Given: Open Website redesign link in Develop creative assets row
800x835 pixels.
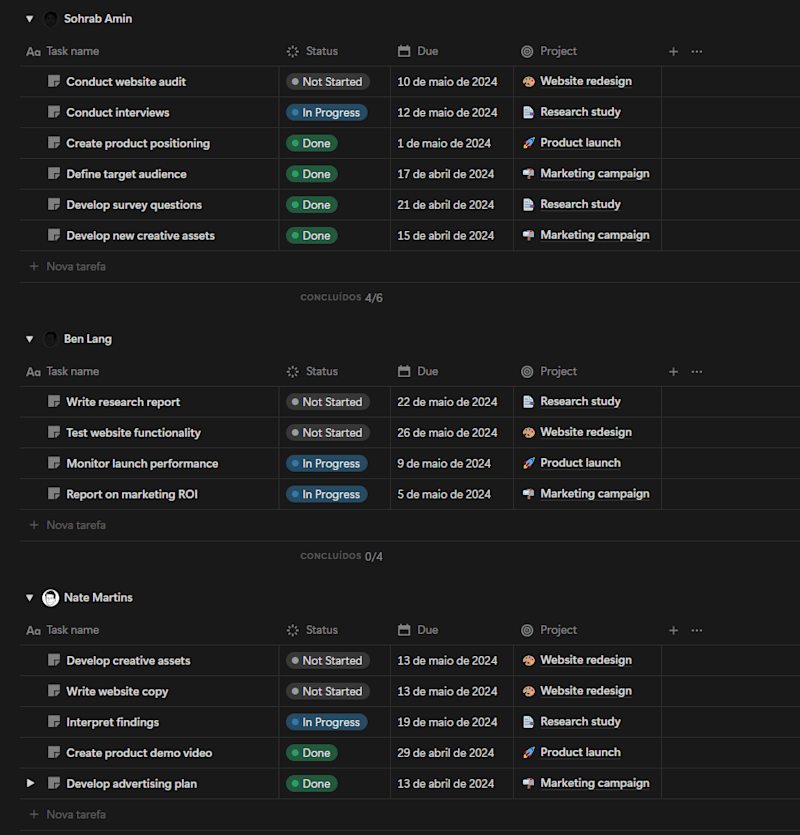Looking at the screenshot, I should tap(586, 660).
